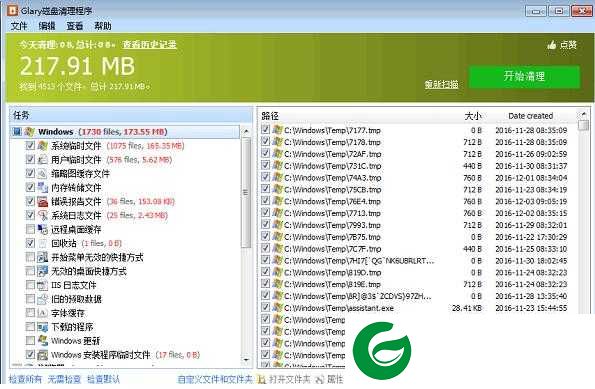Toggle the Windows group checkbox

[17, 132]
